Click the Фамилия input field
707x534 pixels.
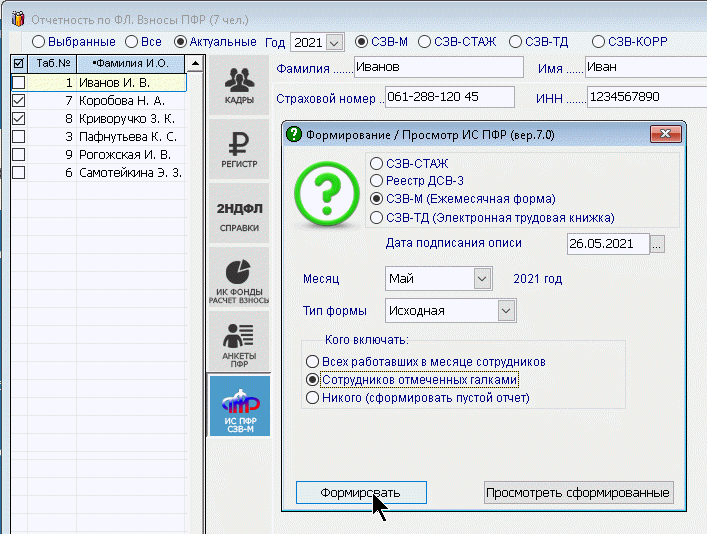pos(439,67)
